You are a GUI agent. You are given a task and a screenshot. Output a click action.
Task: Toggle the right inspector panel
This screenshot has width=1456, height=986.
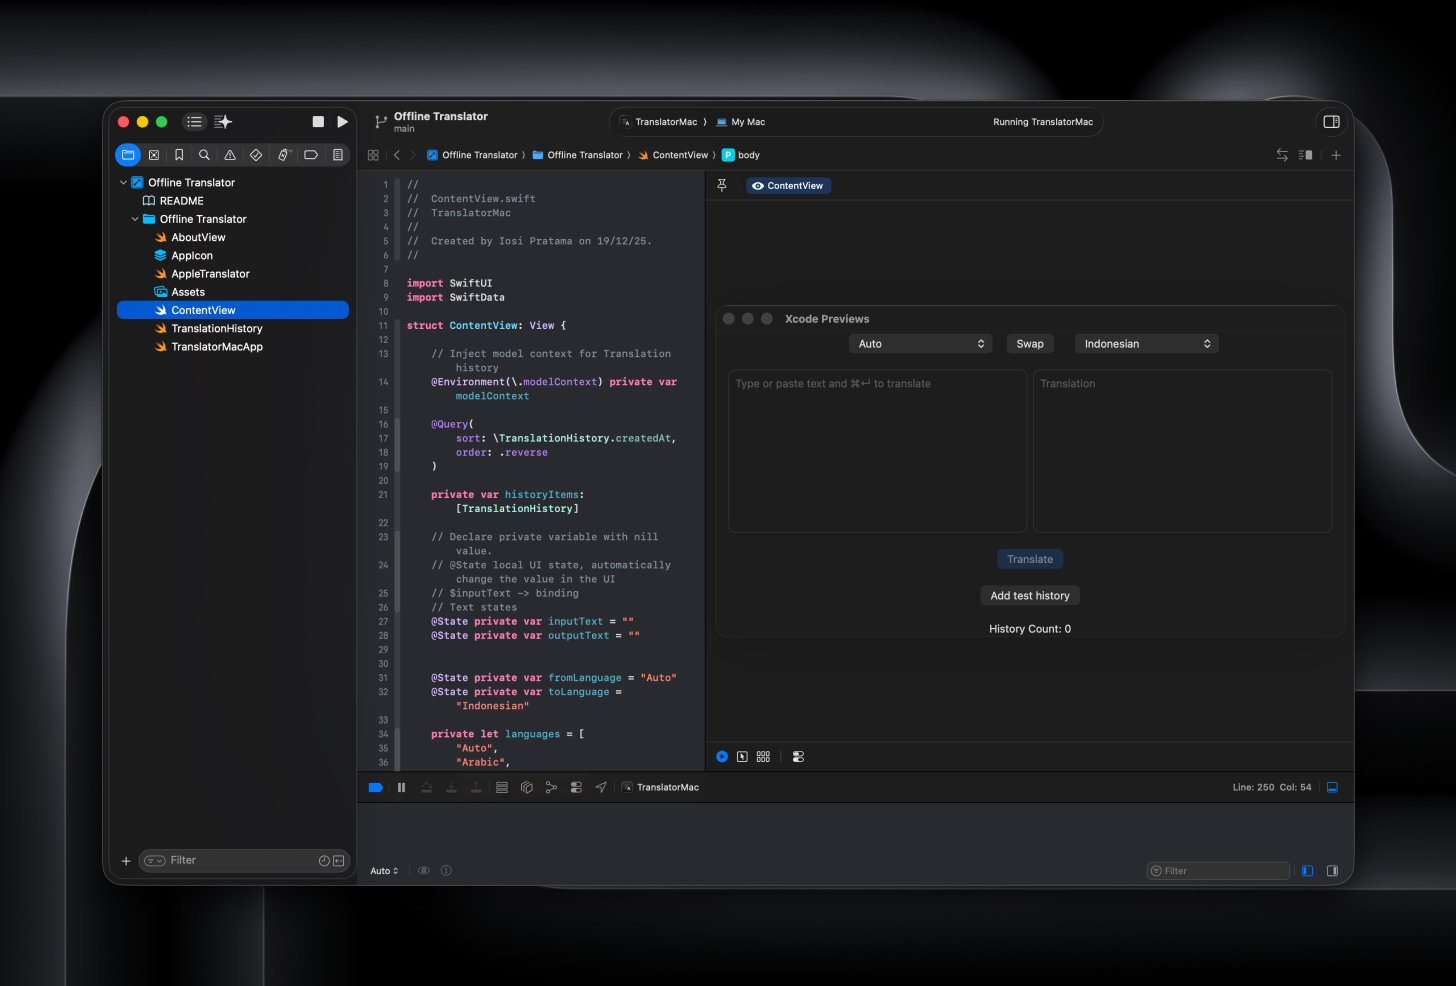(1331, 122)
